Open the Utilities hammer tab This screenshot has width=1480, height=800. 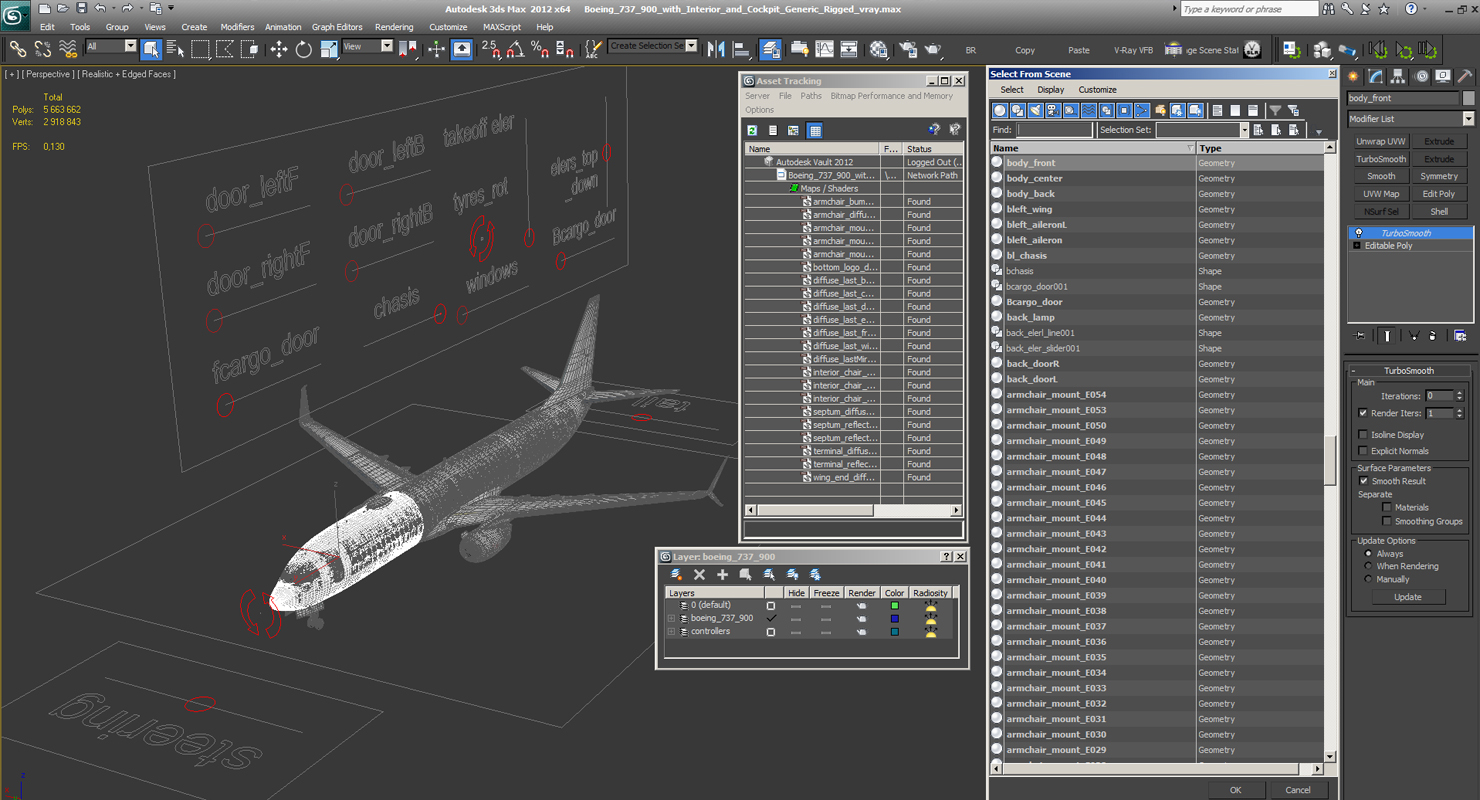click(x=1465, y=76)
